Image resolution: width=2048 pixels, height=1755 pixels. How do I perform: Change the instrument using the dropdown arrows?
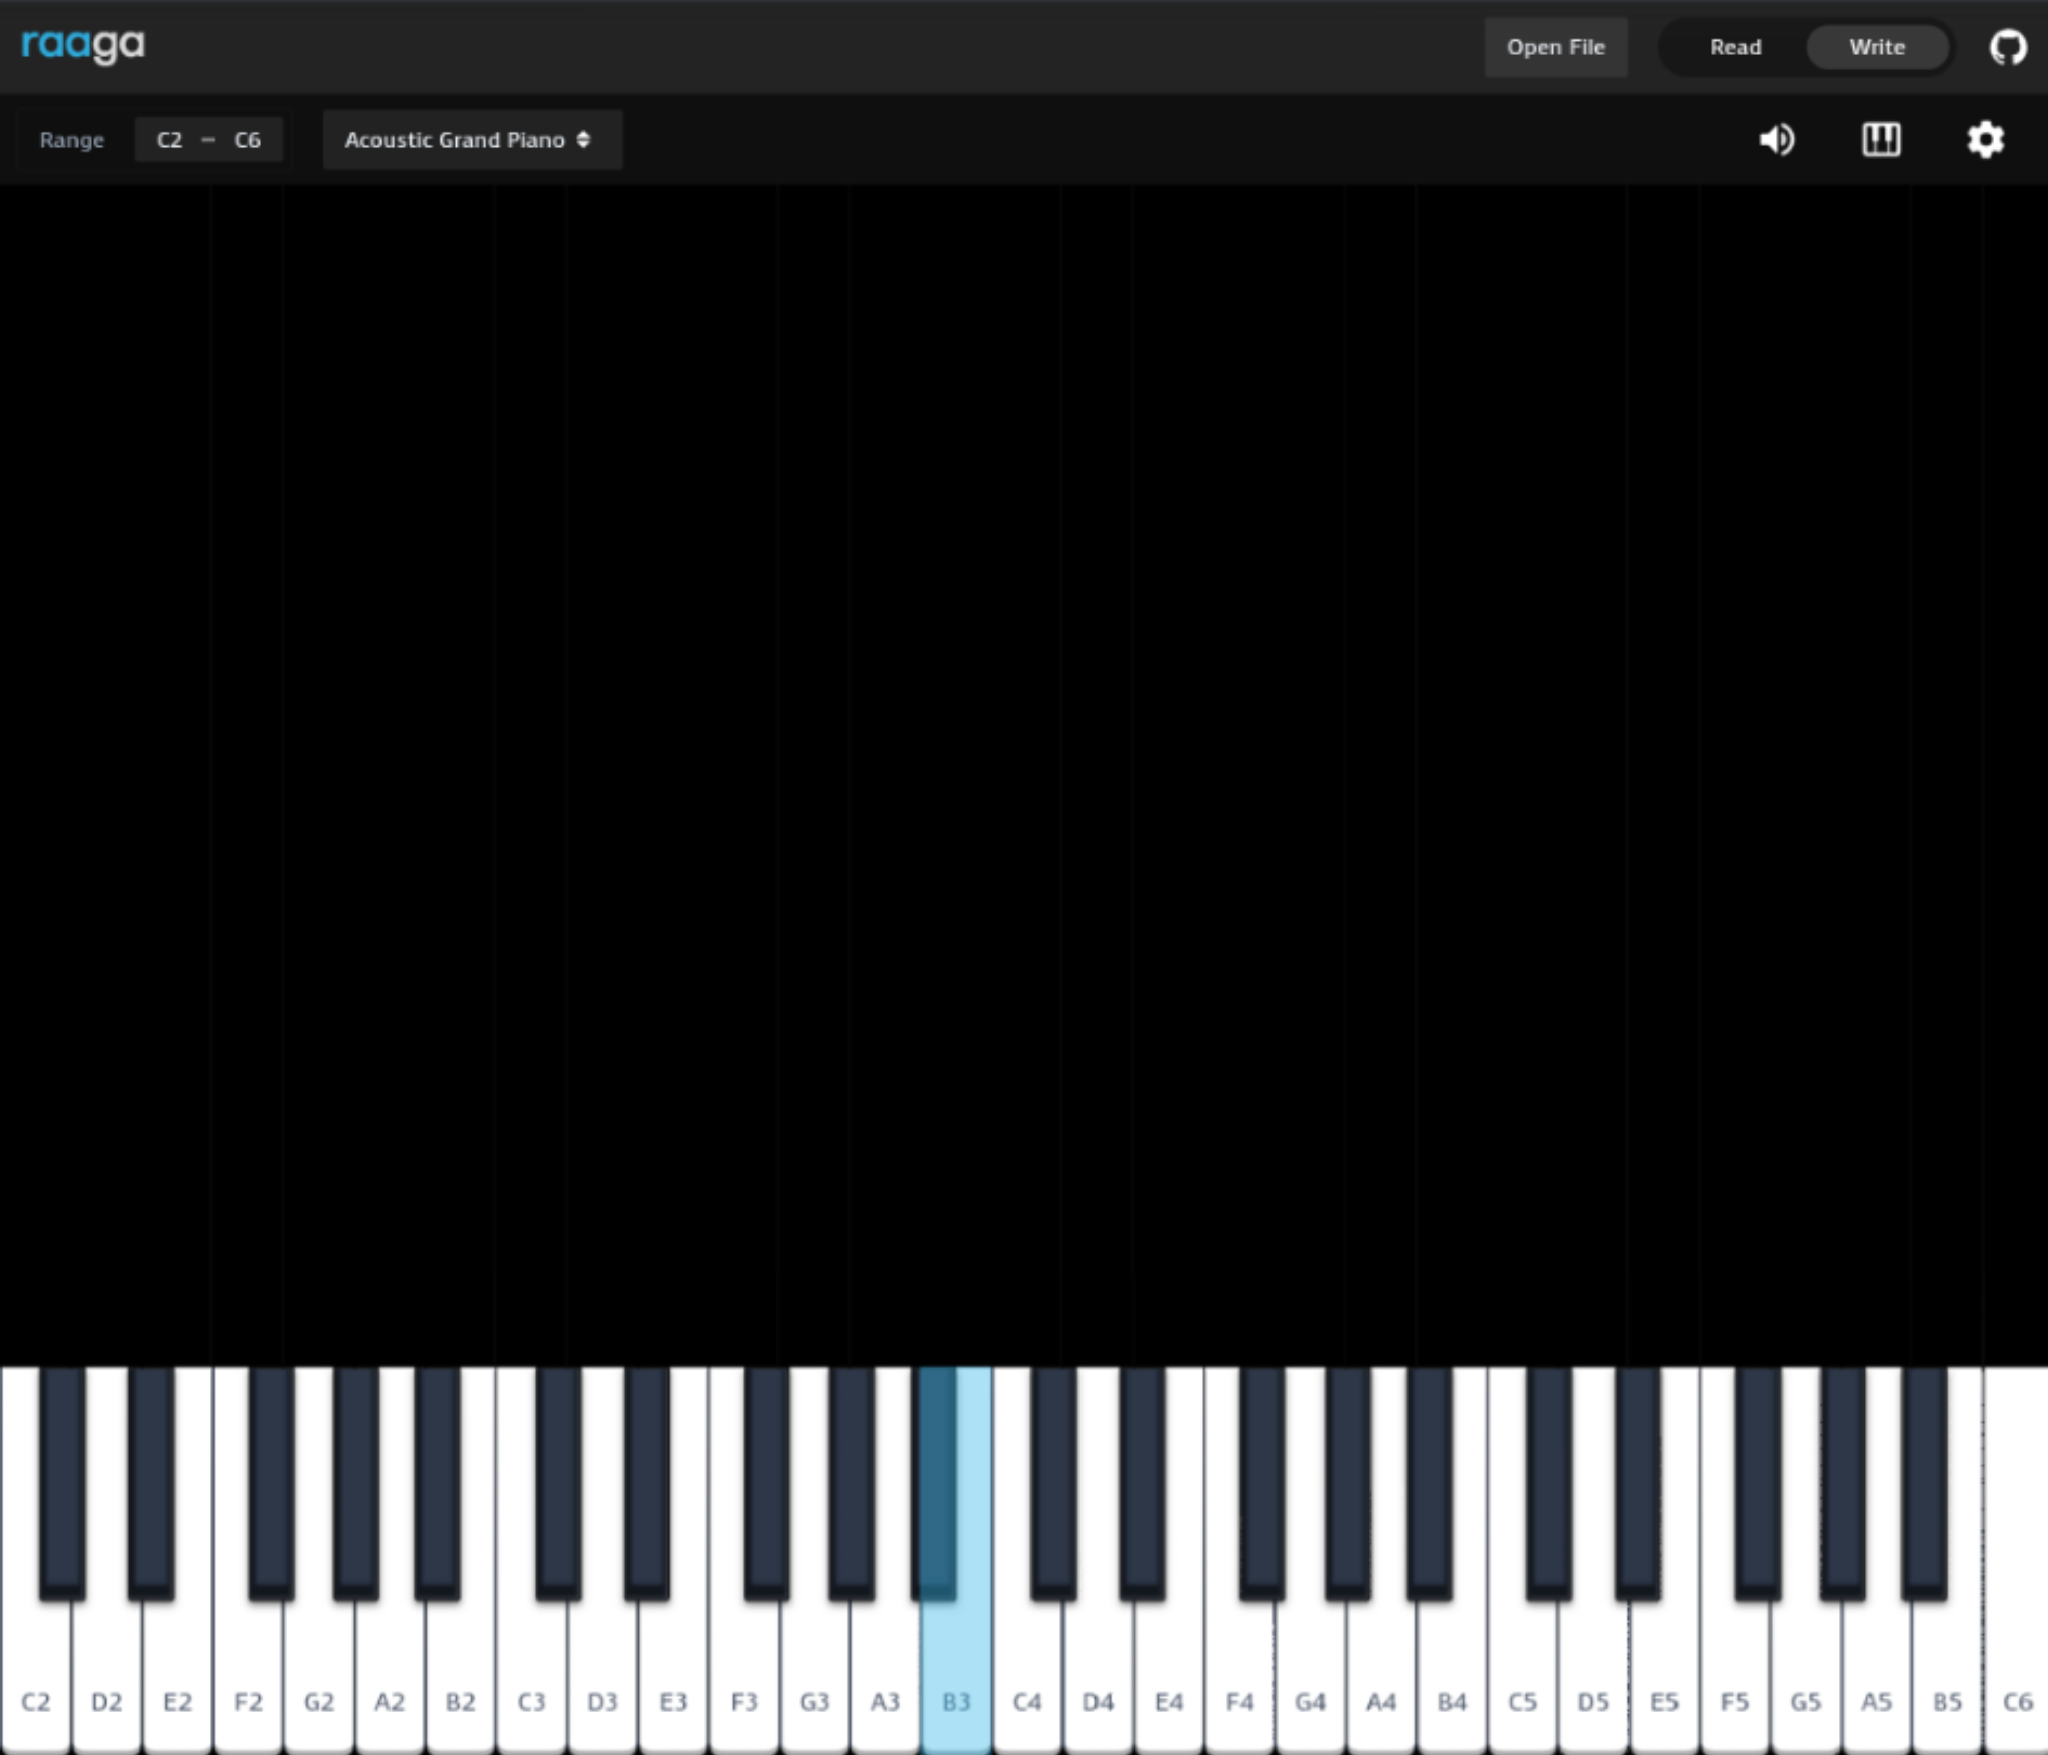click(585, 140)
